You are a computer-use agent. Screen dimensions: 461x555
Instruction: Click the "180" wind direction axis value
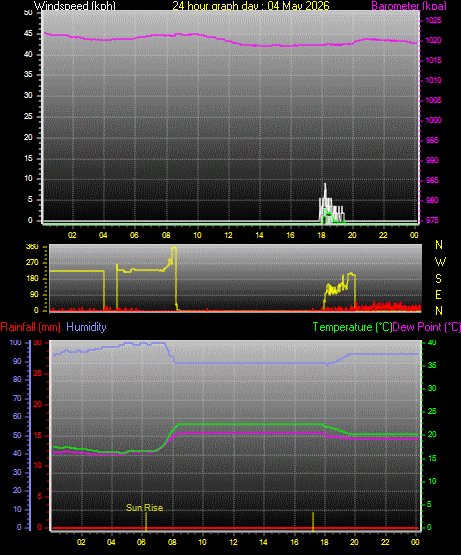point(32,279)
